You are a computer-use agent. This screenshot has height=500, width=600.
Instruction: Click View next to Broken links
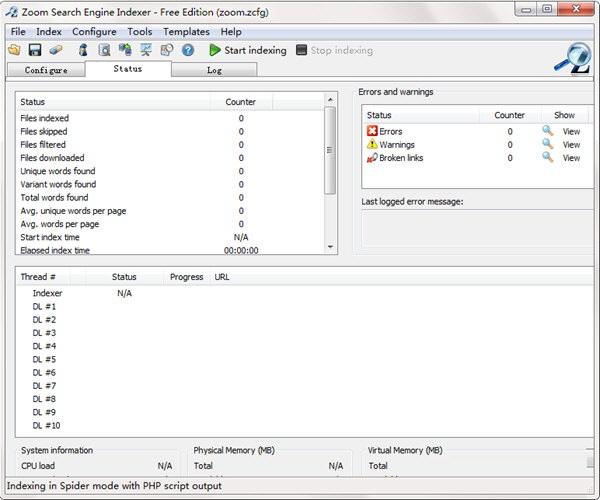(571, 158)
